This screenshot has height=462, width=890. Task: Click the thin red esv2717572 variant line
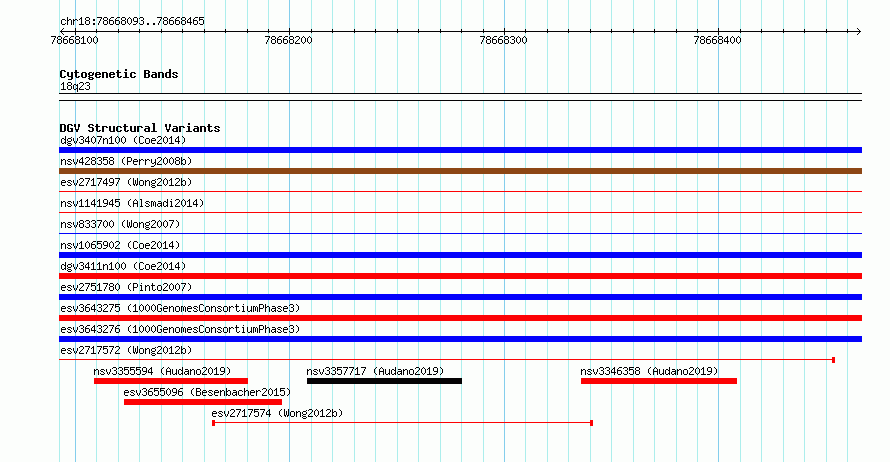tap(447, 360)
